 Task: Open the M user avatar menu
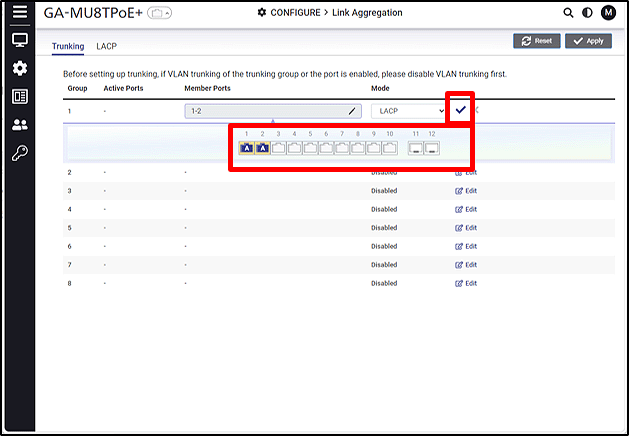click(x=608, y=13)
